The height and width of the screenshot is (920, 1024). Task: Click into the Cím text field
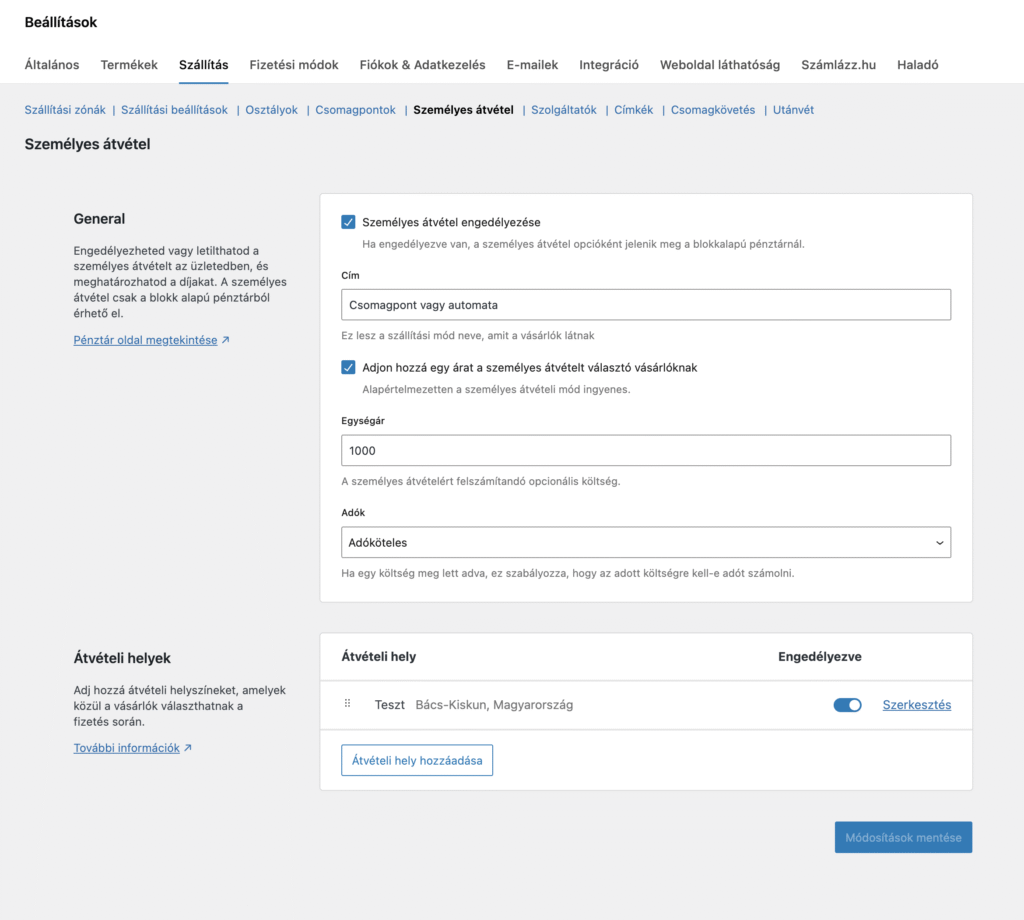645,305
